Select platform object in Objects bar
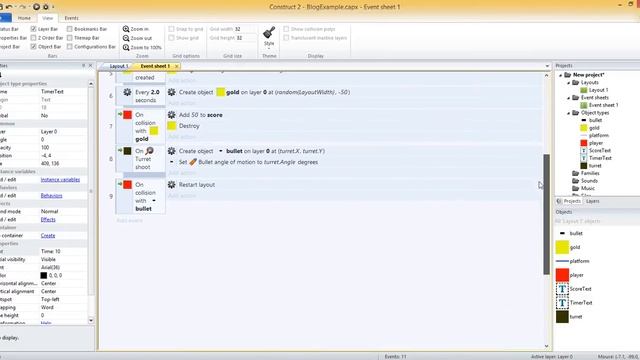The width and height of the screenshot is (640, 360). (x=572, y=261)
